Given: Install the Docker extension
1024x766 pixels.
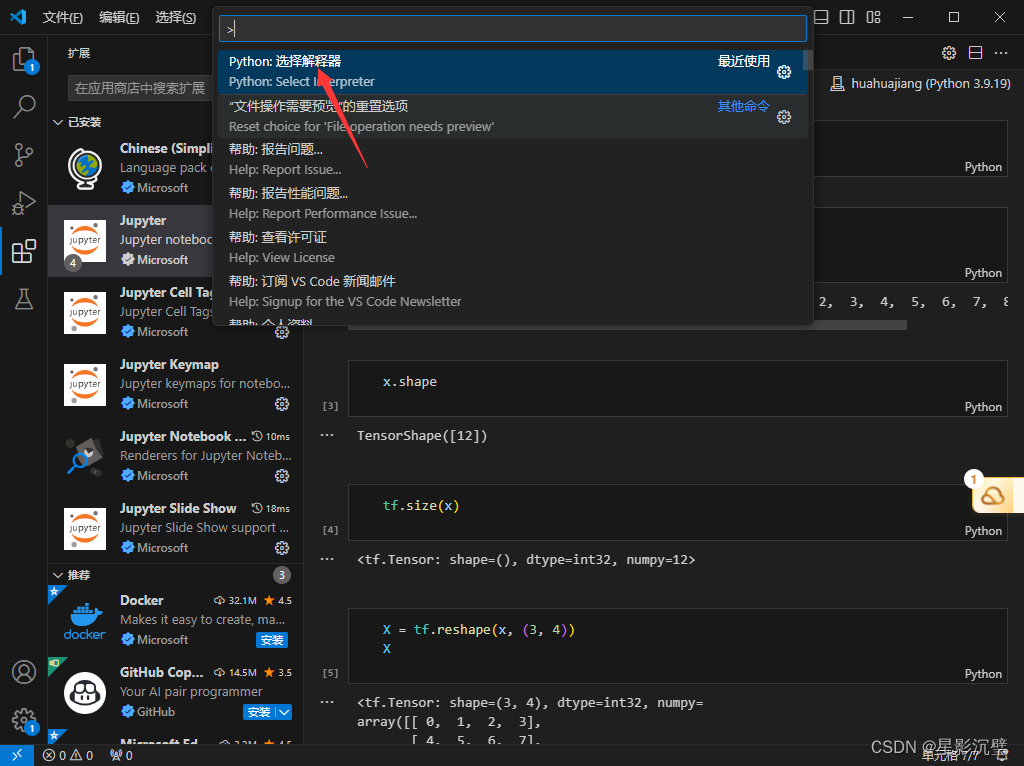Looking at the screenshot, I should point(272,640).
